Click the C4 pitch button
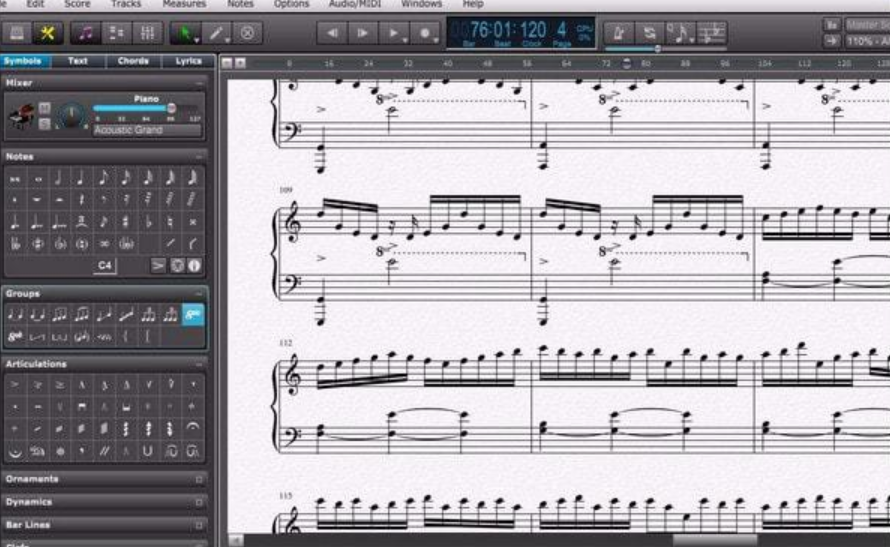 105,266
